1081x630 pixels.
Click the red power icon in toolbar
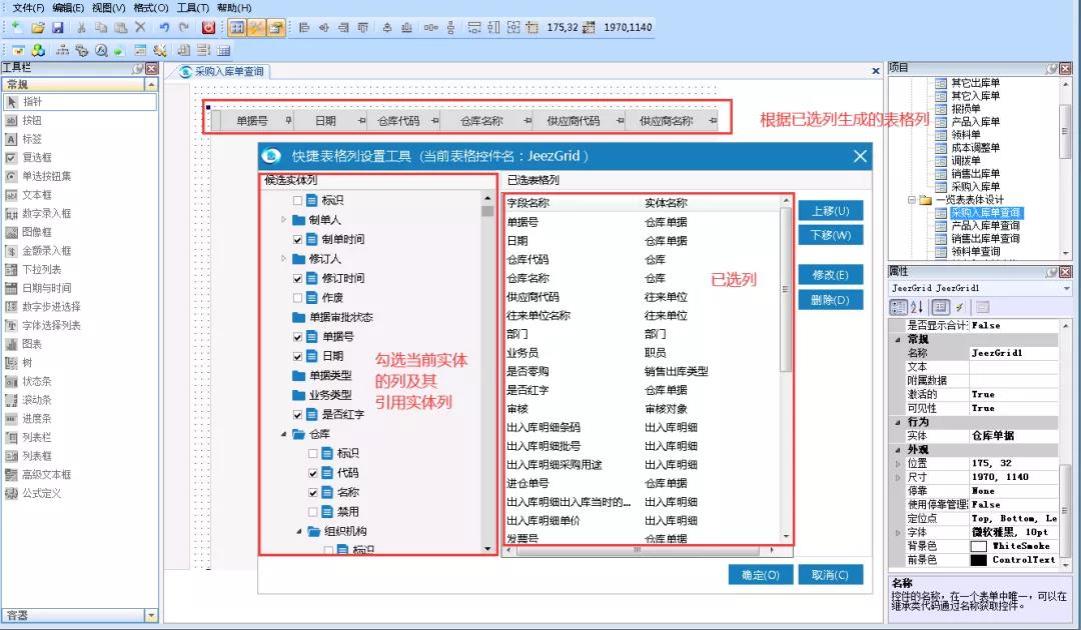(x=208, y=28)
